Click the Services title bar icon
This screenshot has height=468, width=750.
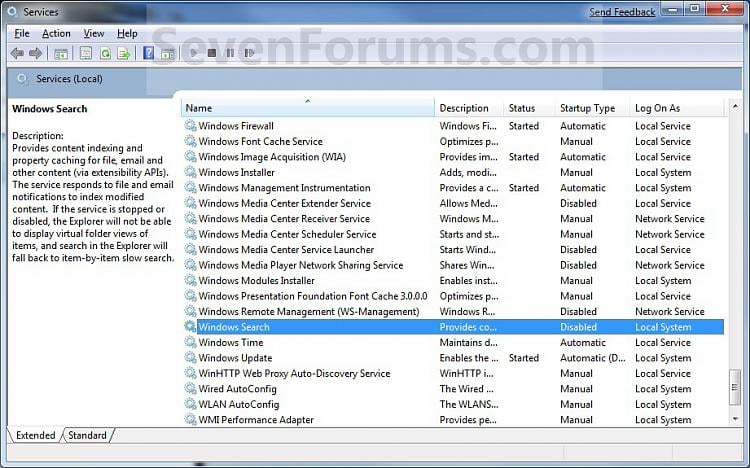(x=12, y=11)
